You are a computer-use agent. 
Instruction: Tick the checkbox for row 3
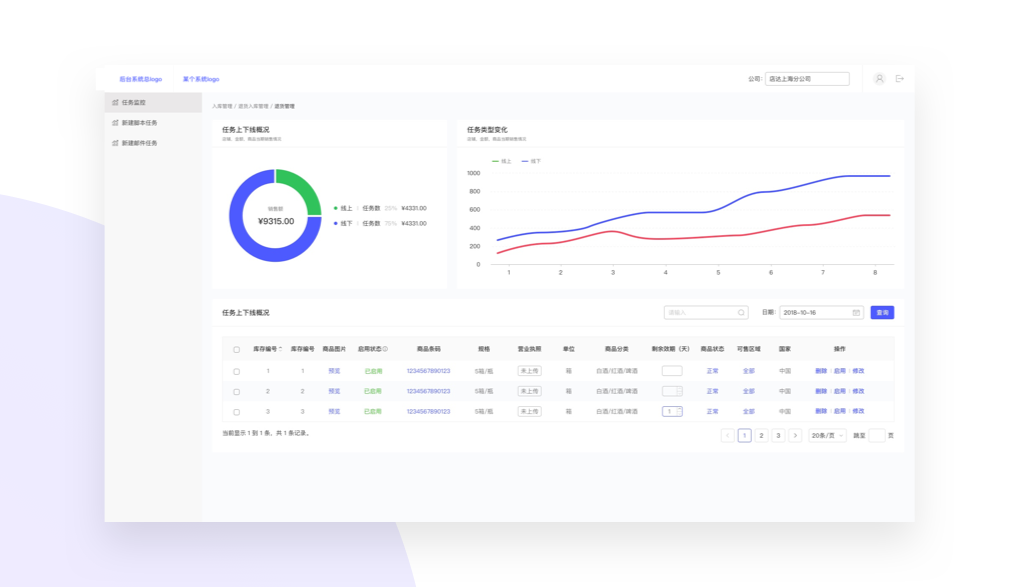pos(236,412)
